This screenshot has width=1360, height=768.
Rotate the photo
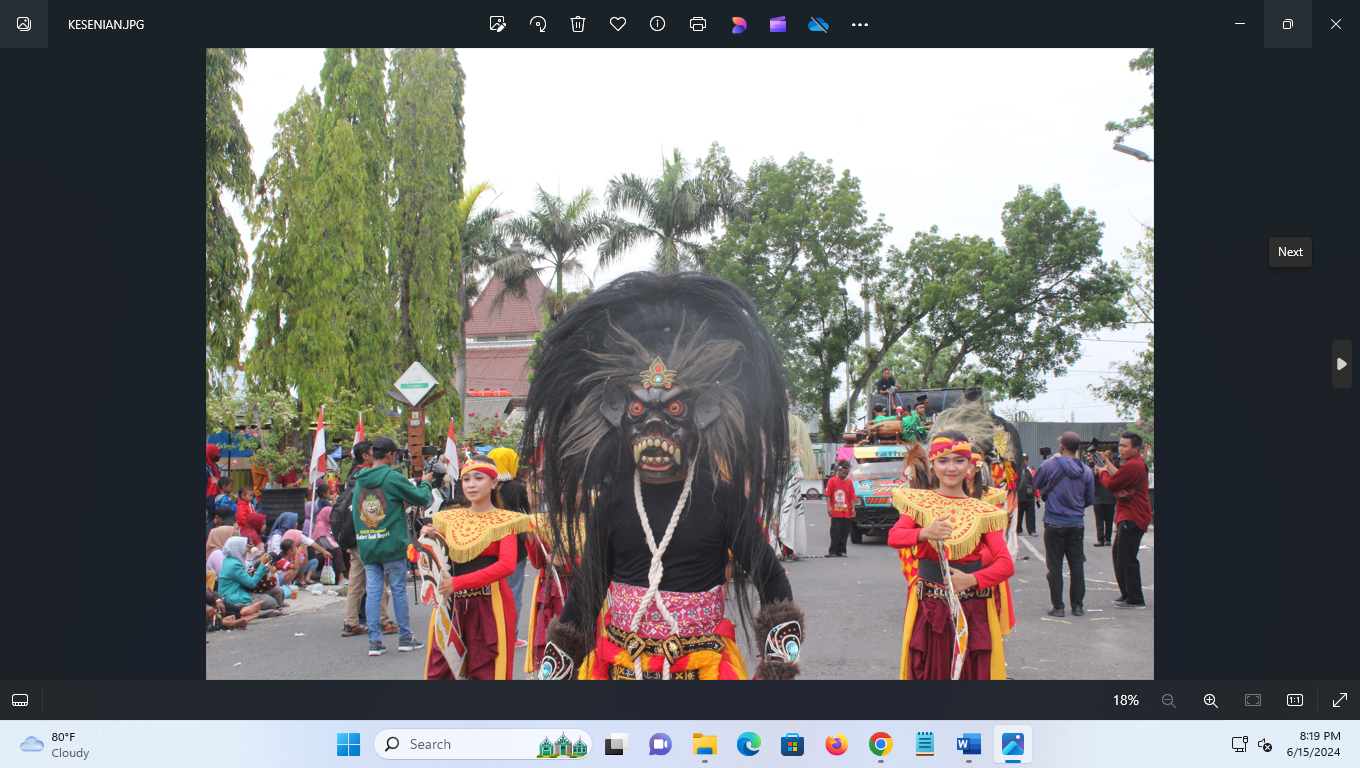click(x=537, y=24)
